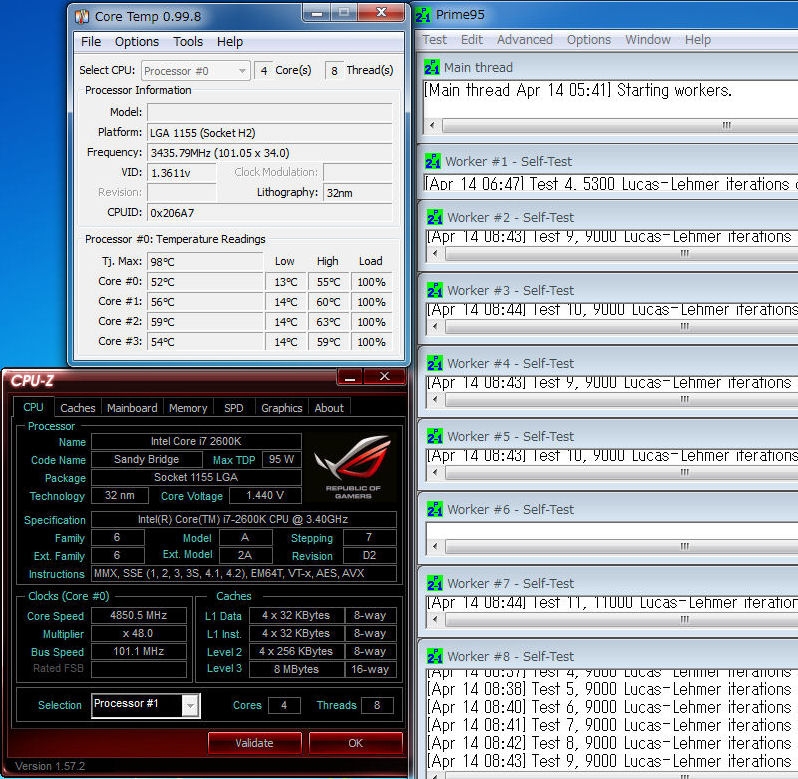Switch to the CPU tab in CPU-Z

[x=33, y=407]
